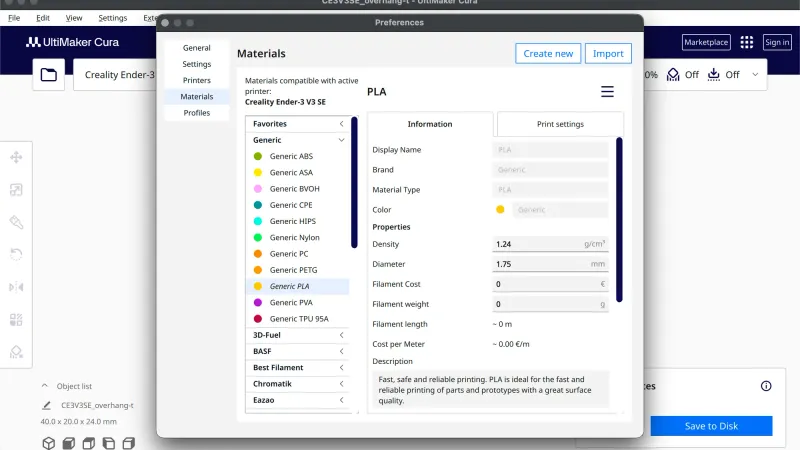This screenshot has height=450, width=800.
Task: Click the Marketplace button
Action: coord(706,42)
